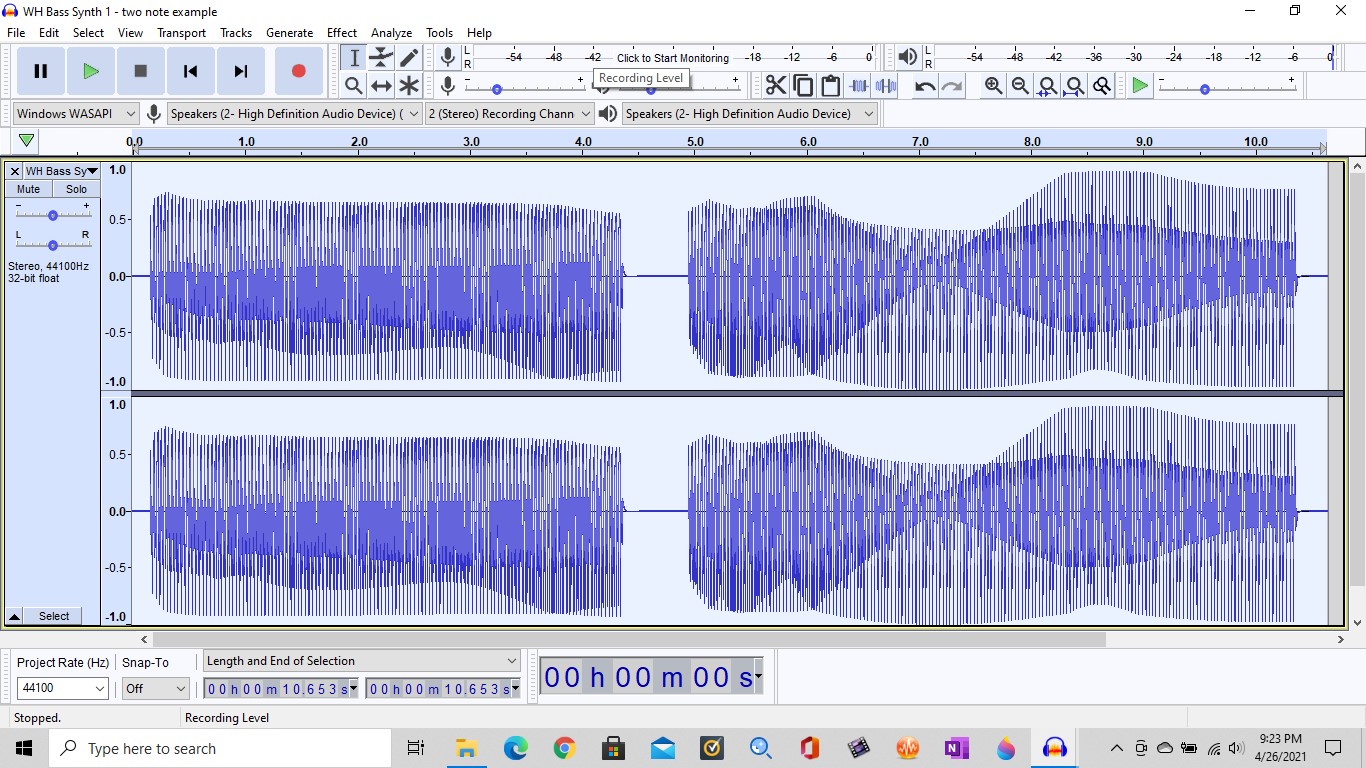Solo the WH Bass Synth track
1366x768 pixels.
pos(76,189)
